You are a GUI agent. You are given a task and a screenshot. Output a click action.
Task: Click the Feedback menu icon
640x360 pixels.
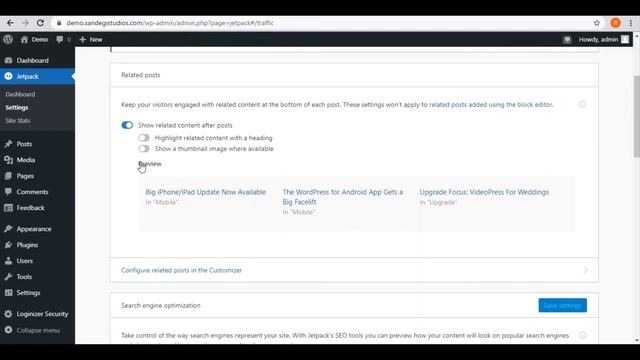(x=9, y=208)
